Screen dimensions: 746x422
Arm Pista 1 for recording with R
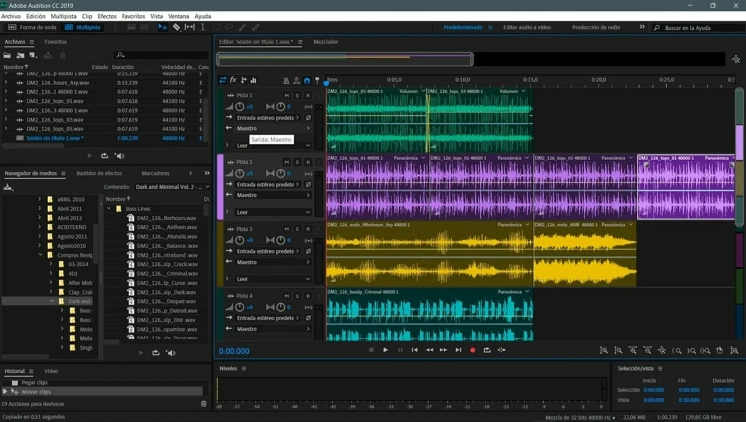tap(308, 96)
